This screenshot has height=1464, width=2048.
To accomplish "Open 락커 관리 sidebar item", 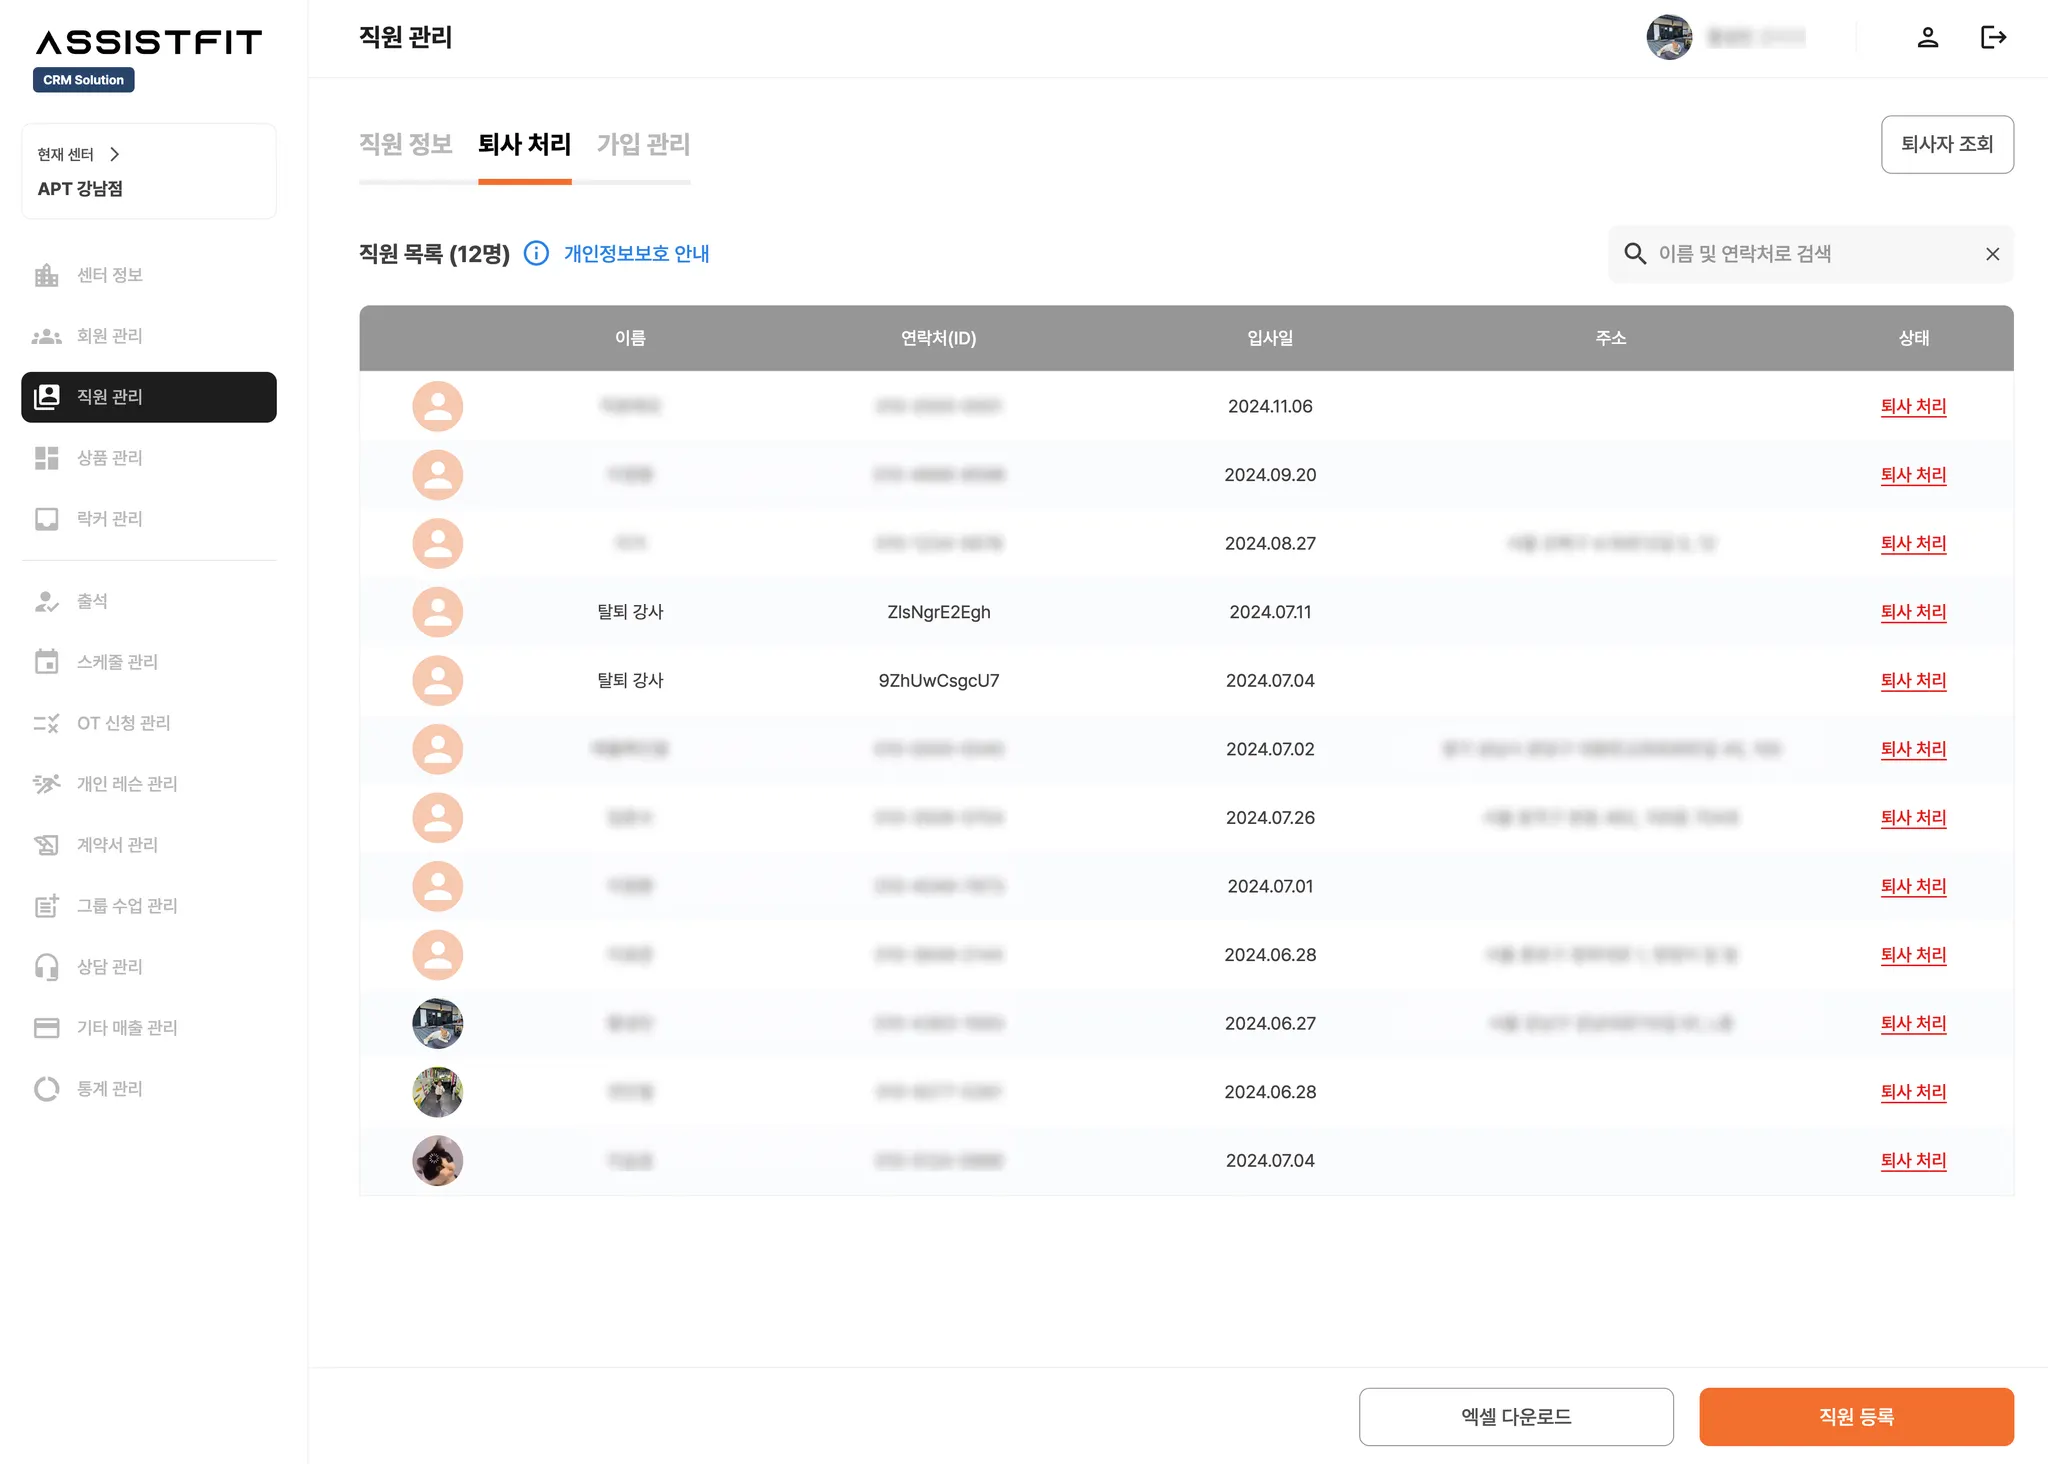I will pyautogui.click(x=110, y=519).
